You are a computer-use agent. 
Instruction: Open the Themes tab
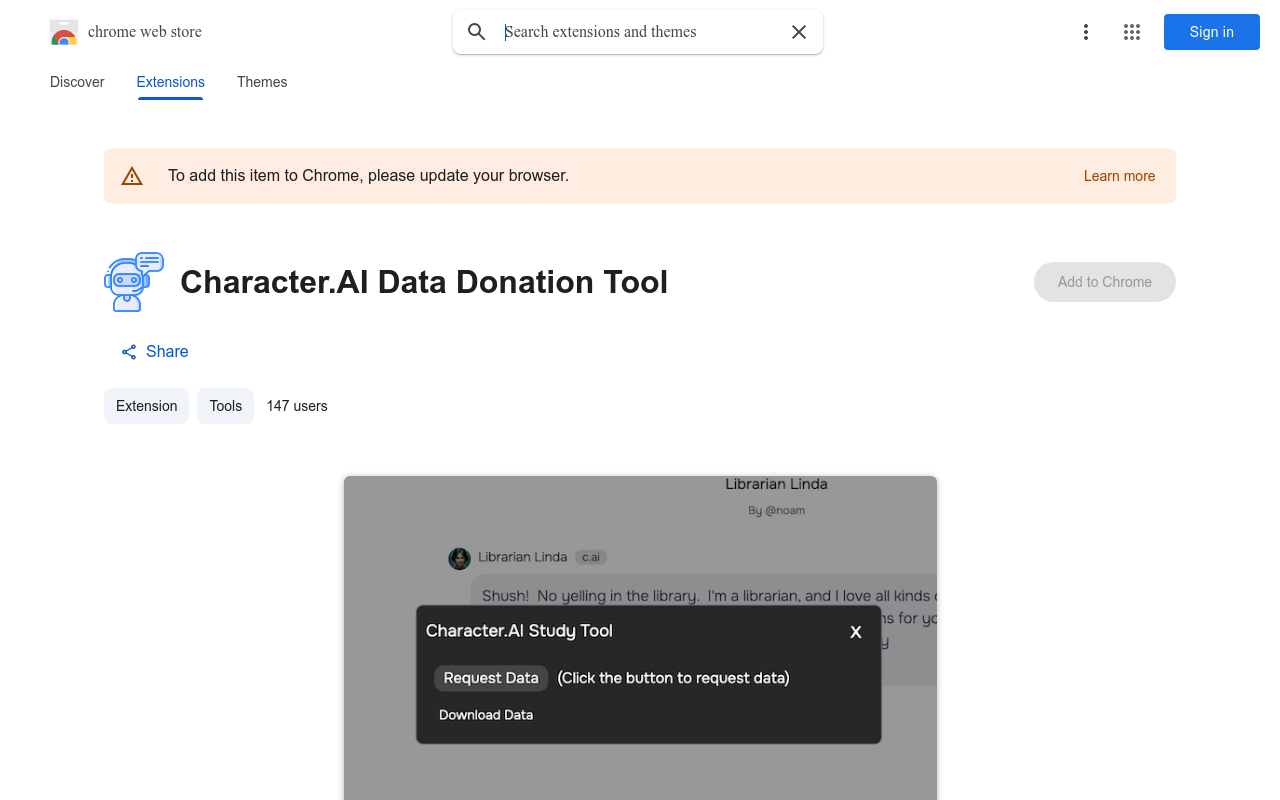tap(262, 82)
